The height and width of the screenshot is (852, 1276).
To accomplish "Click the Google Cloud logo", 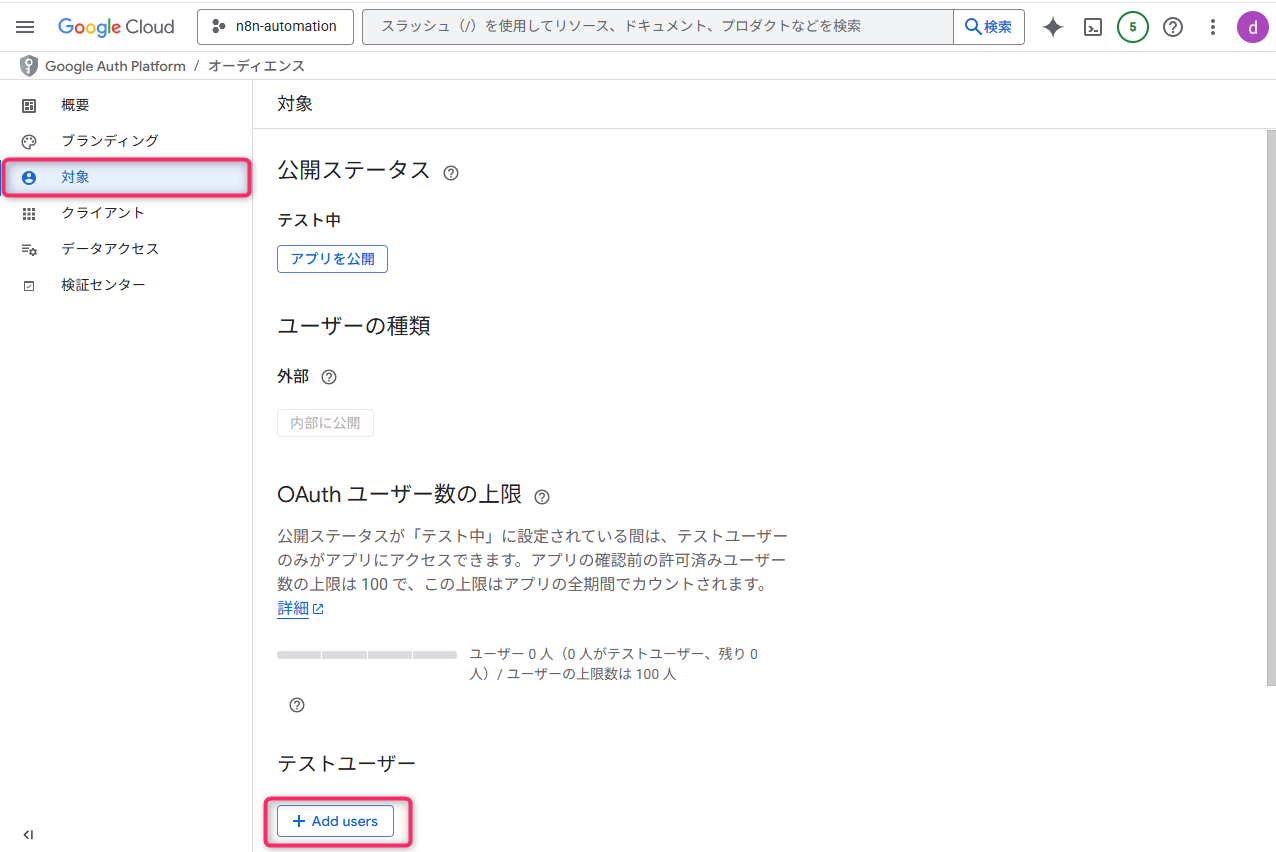I will [116, 27].
